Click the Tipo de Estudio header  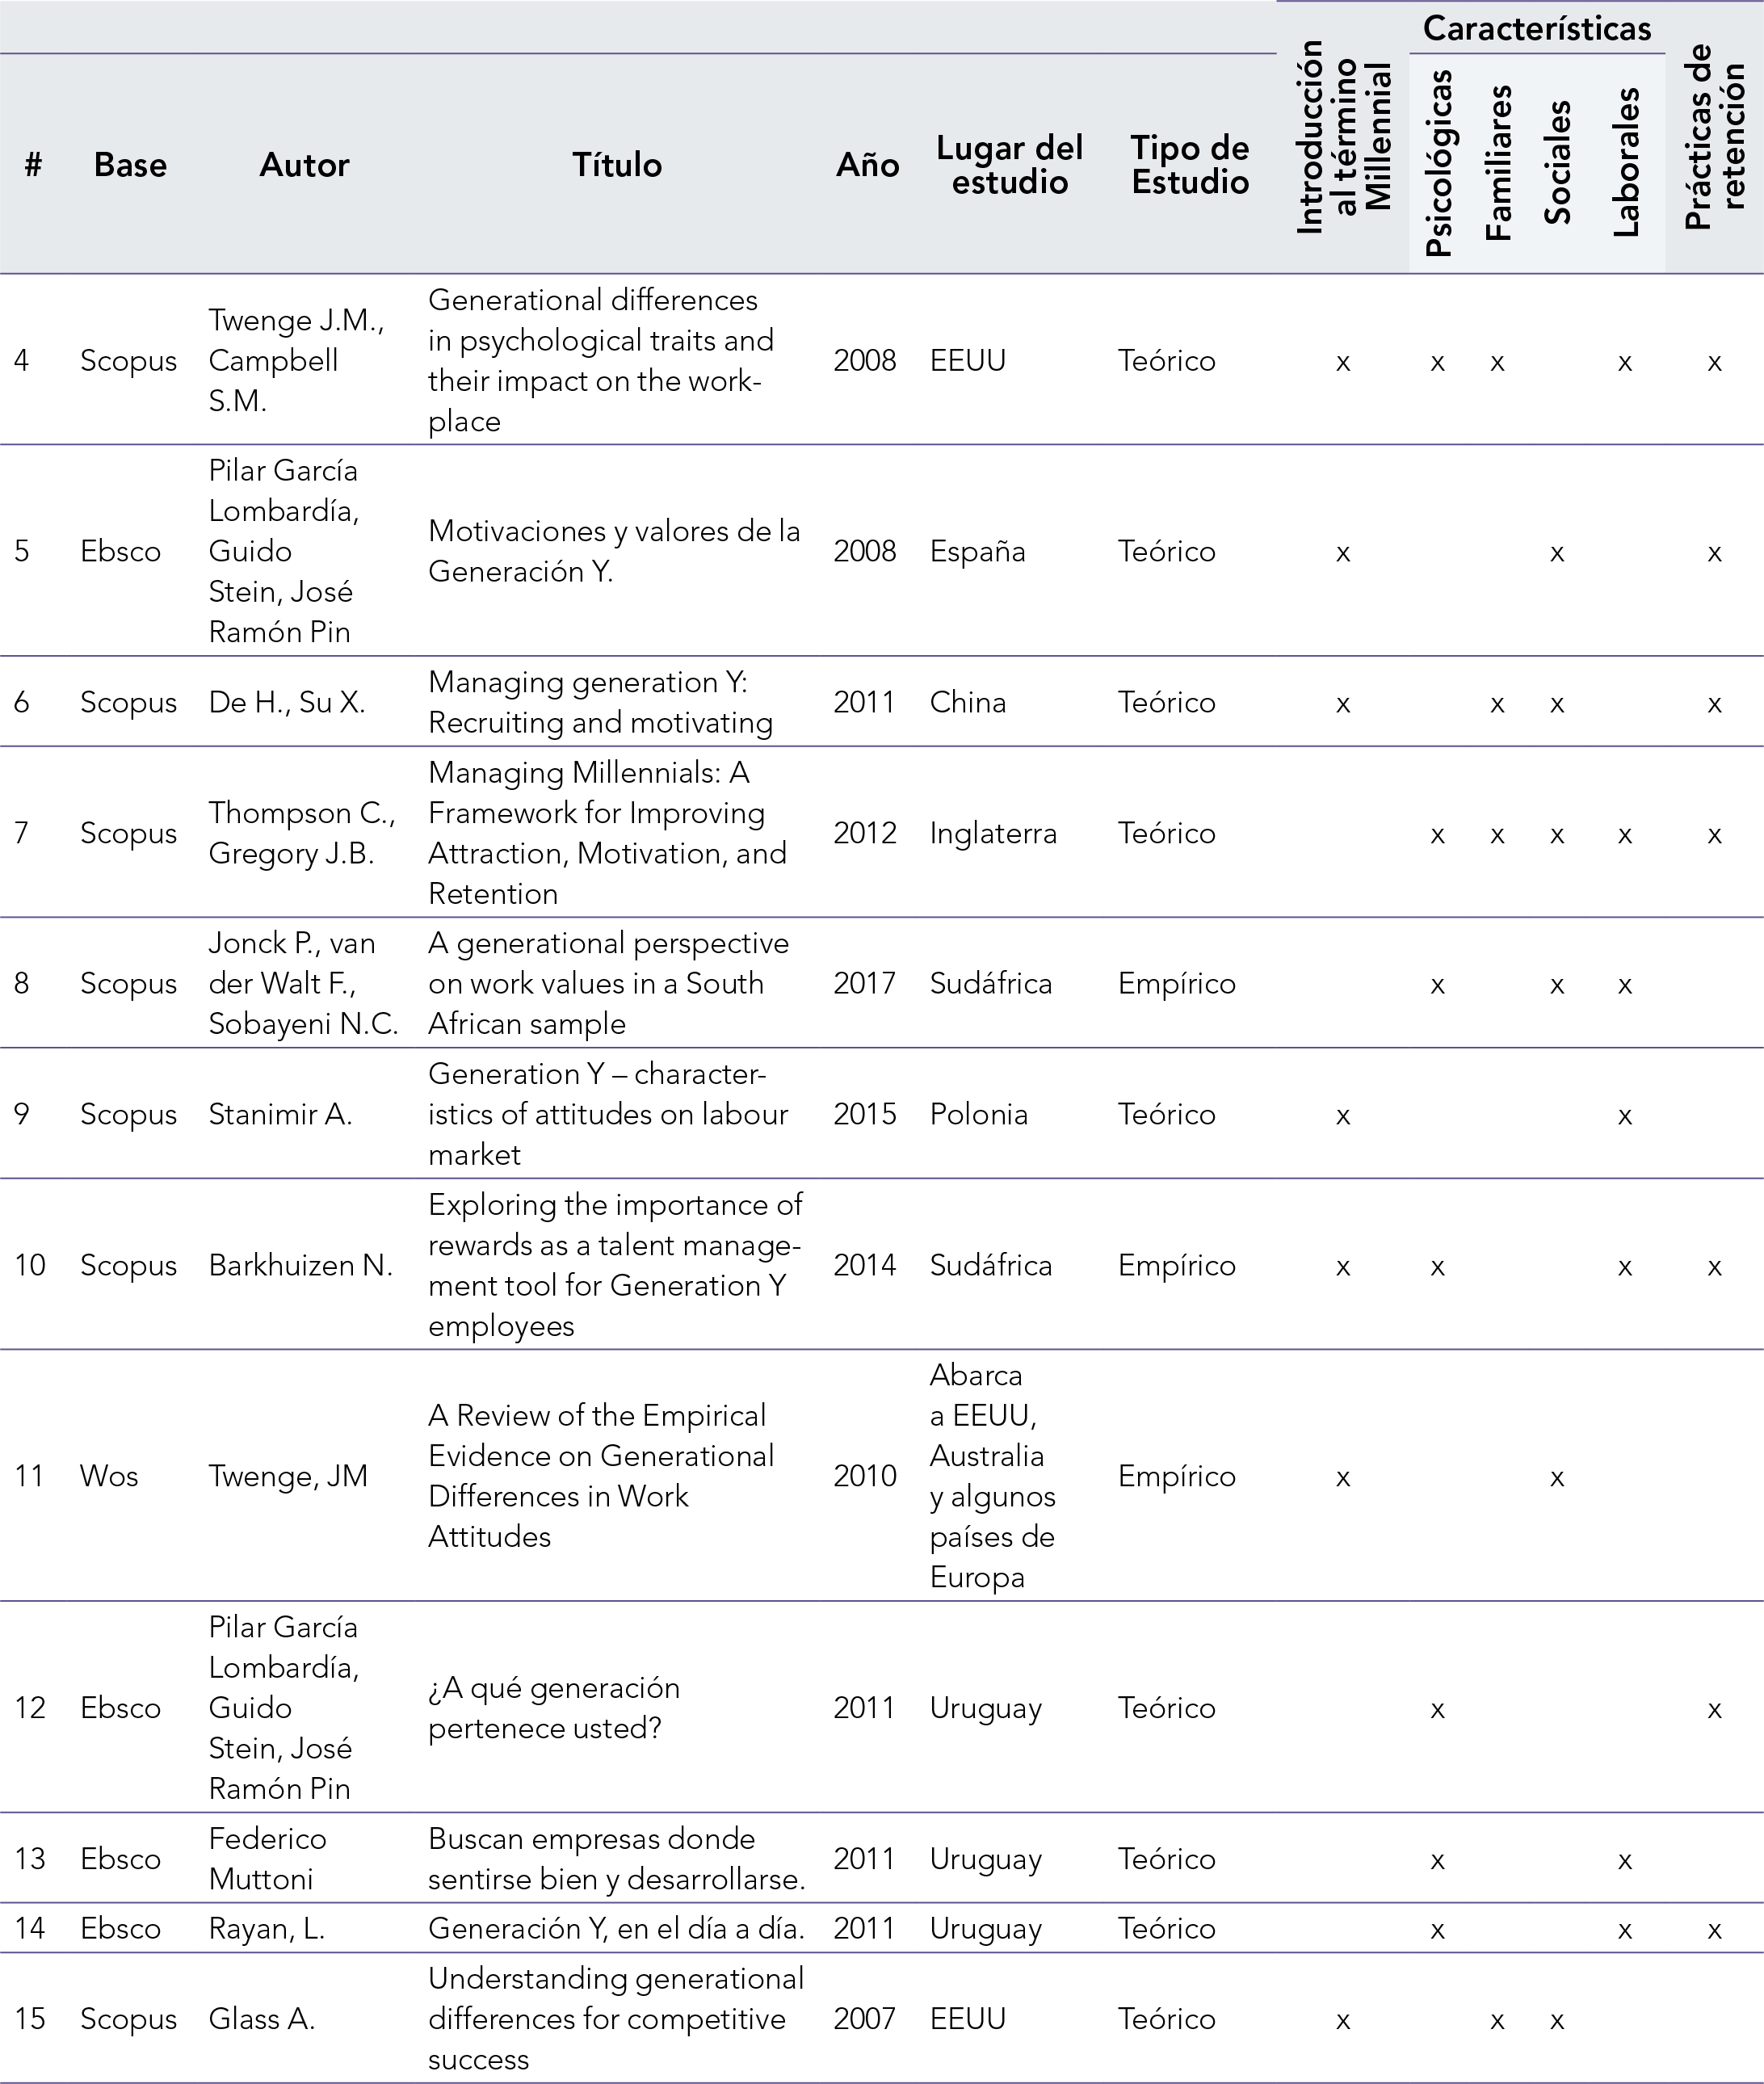point(1189,165)
